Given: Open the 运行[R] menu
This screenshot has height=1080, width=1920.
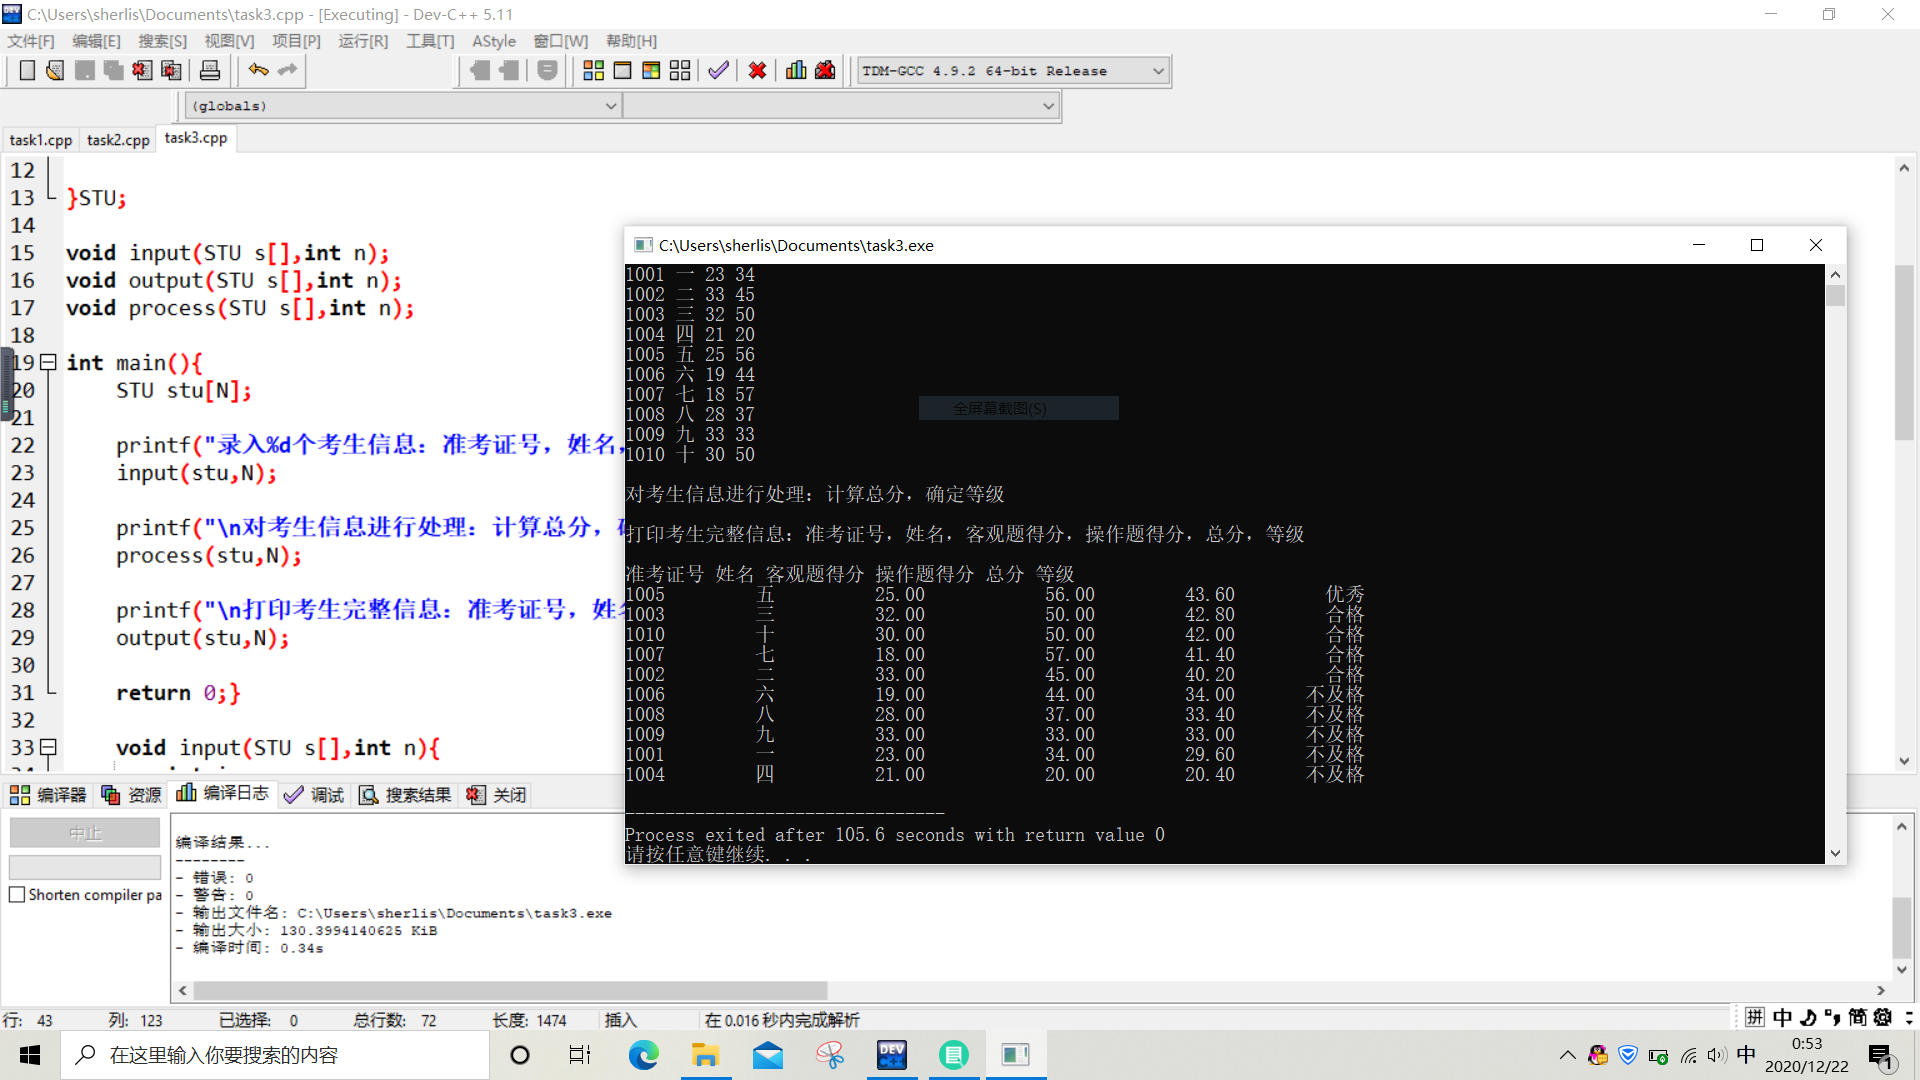Looking at the screenshot, I should pos(362,41).
